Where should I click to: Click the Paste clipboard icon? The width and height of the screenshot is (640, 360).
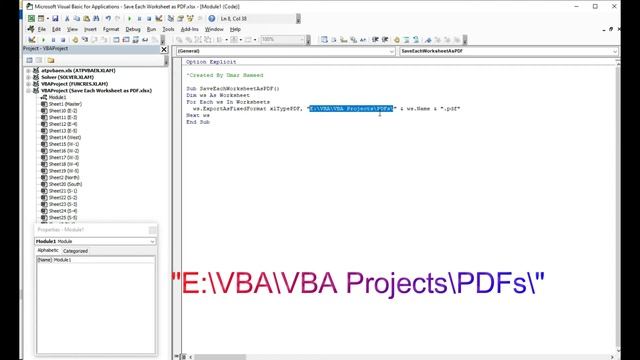[x=87, y=18]
